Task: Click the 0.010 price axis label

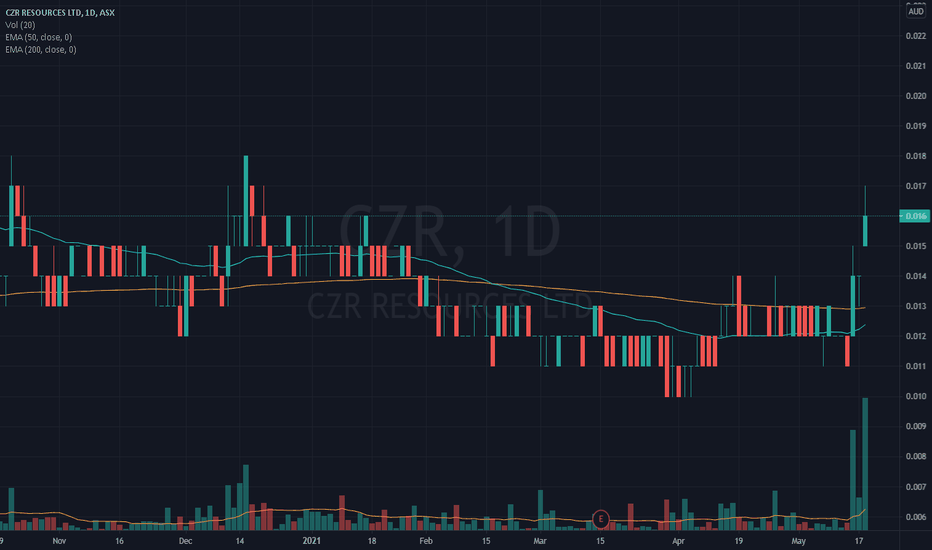Action: tap(915, 396)
